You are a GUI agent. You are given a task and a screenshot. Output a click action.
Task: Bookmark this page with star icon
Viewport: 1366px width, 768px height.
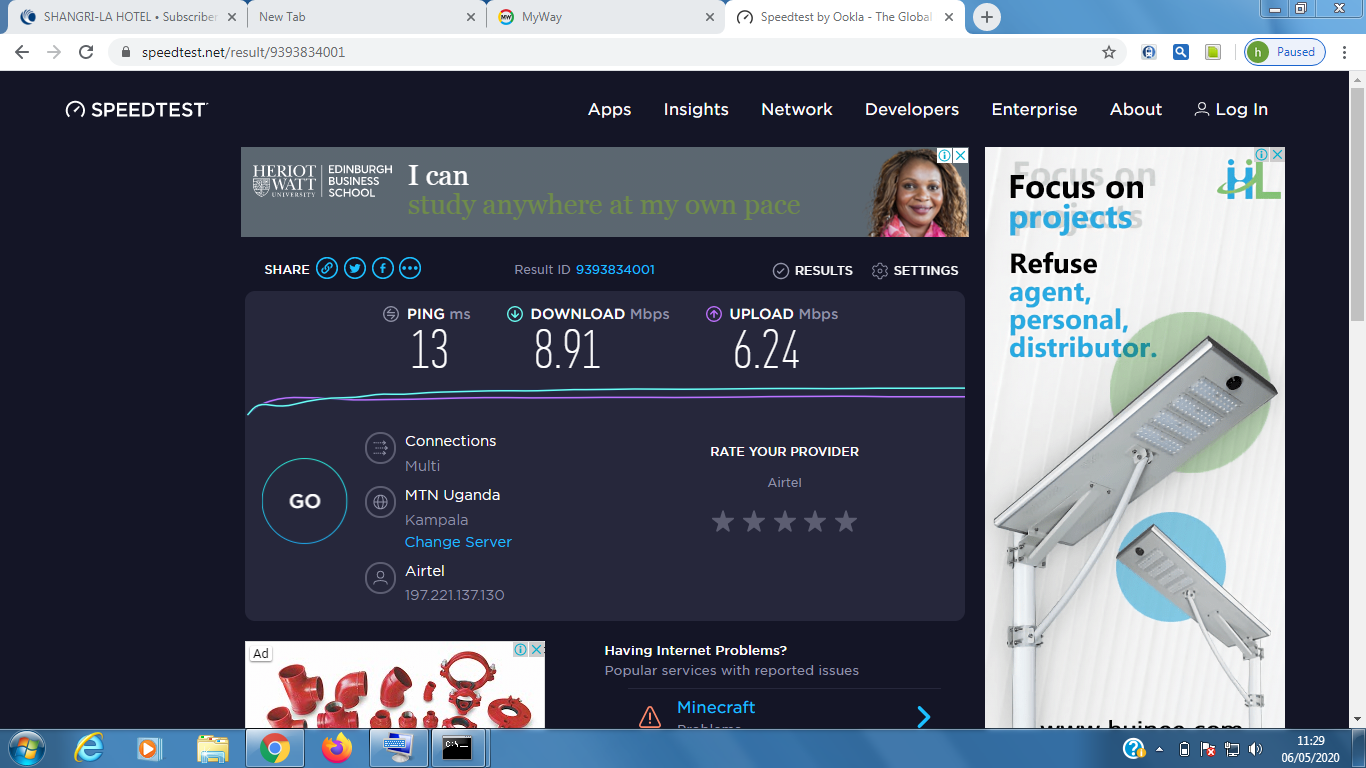click(1109, 52)
